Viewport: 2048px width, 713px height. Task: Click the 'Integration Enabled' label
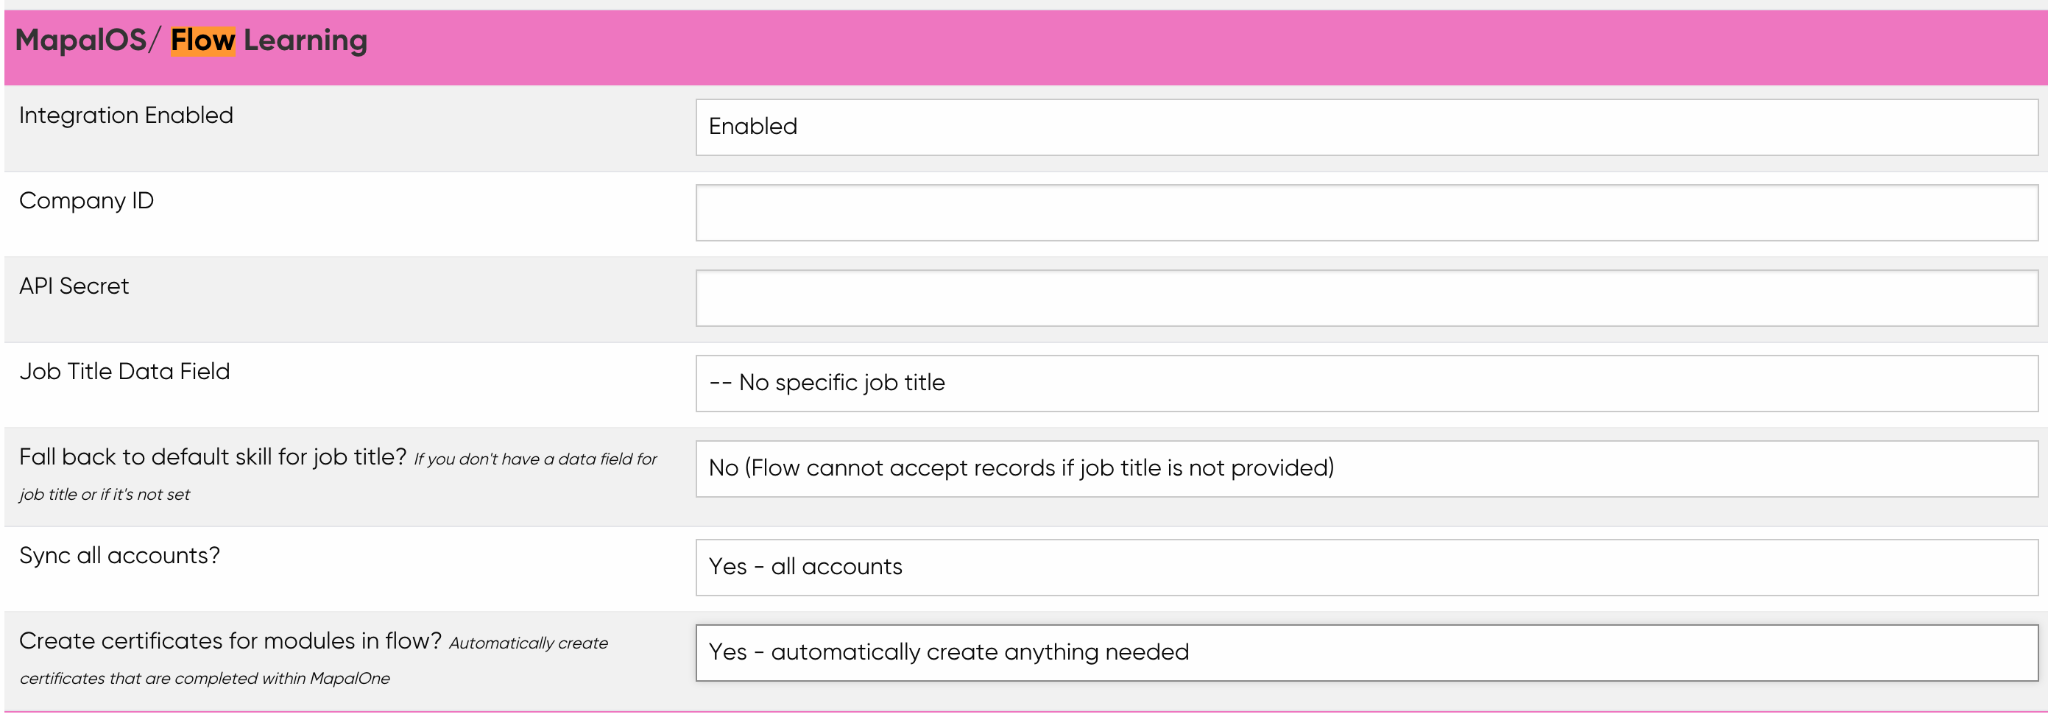coord(126,116)
